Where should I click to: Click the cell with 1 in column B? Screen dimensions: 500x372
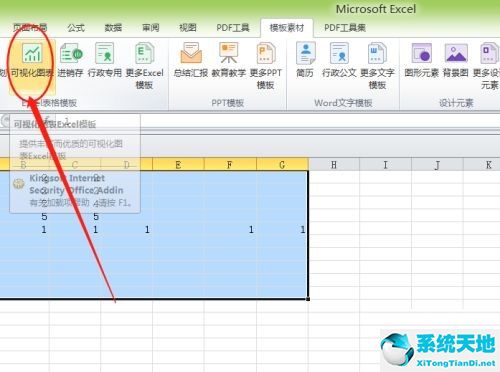[24, 229]
